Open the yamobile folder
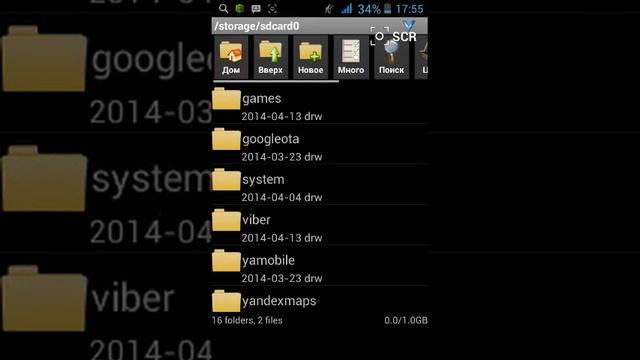The height and width of the screenshot is (360, 640). point(320,265)
